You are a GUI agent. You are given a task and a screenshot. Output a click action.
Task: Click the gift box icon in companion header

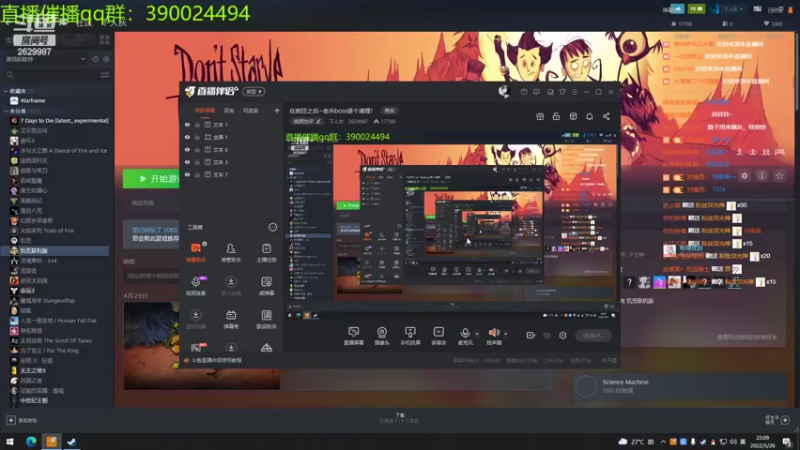click(540, 116)
